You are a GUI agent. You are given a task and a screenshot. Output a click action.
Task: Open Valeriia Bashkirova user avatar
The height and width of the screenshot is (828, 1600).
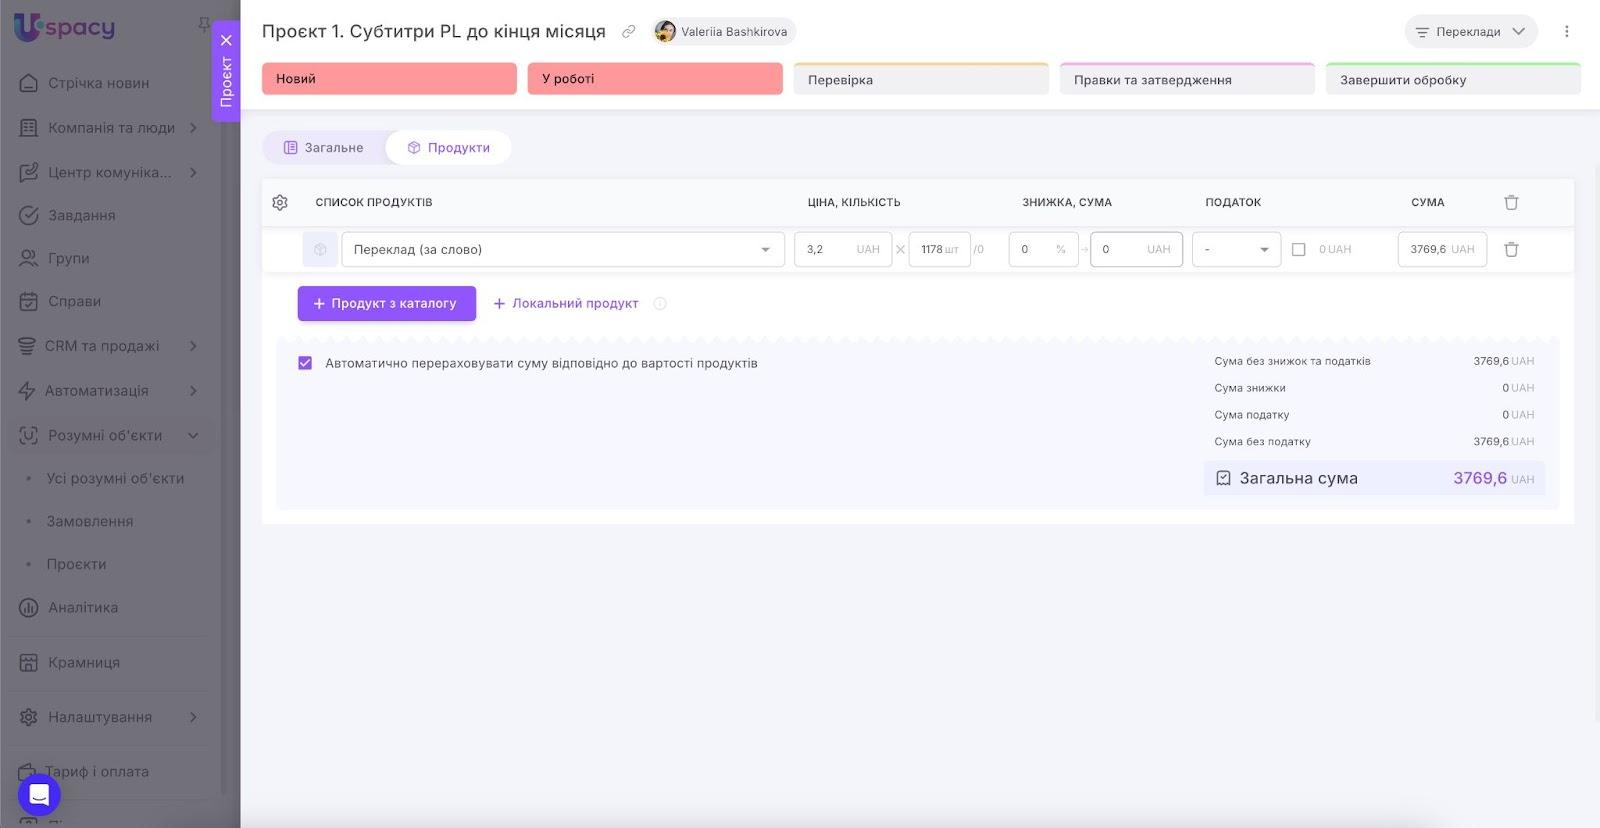tap(665, 31)
